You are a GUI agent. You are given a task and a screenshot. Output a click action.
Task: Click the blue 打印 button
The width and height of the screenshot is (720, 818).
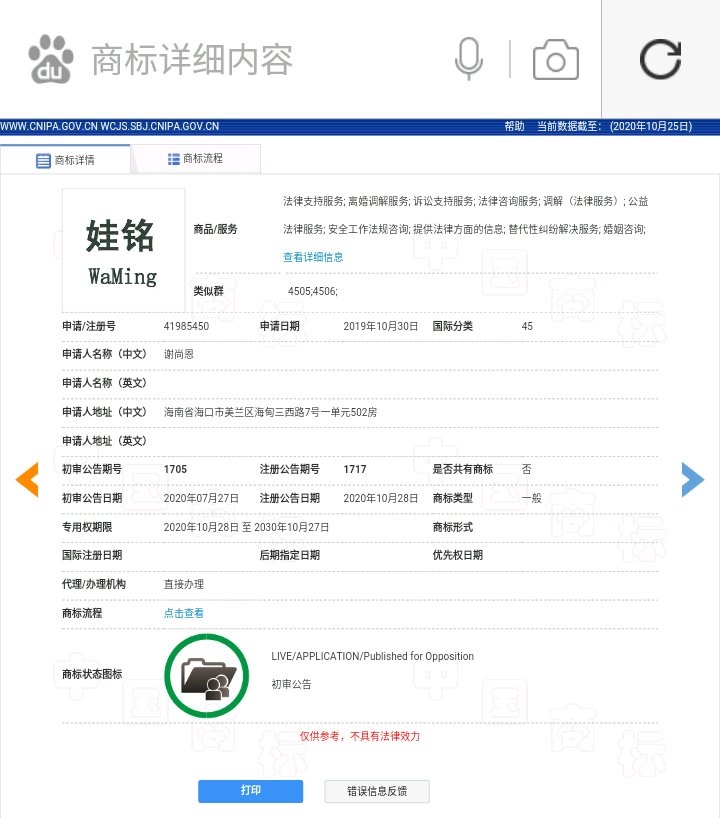pyautogui.click(x=250, y=791)
